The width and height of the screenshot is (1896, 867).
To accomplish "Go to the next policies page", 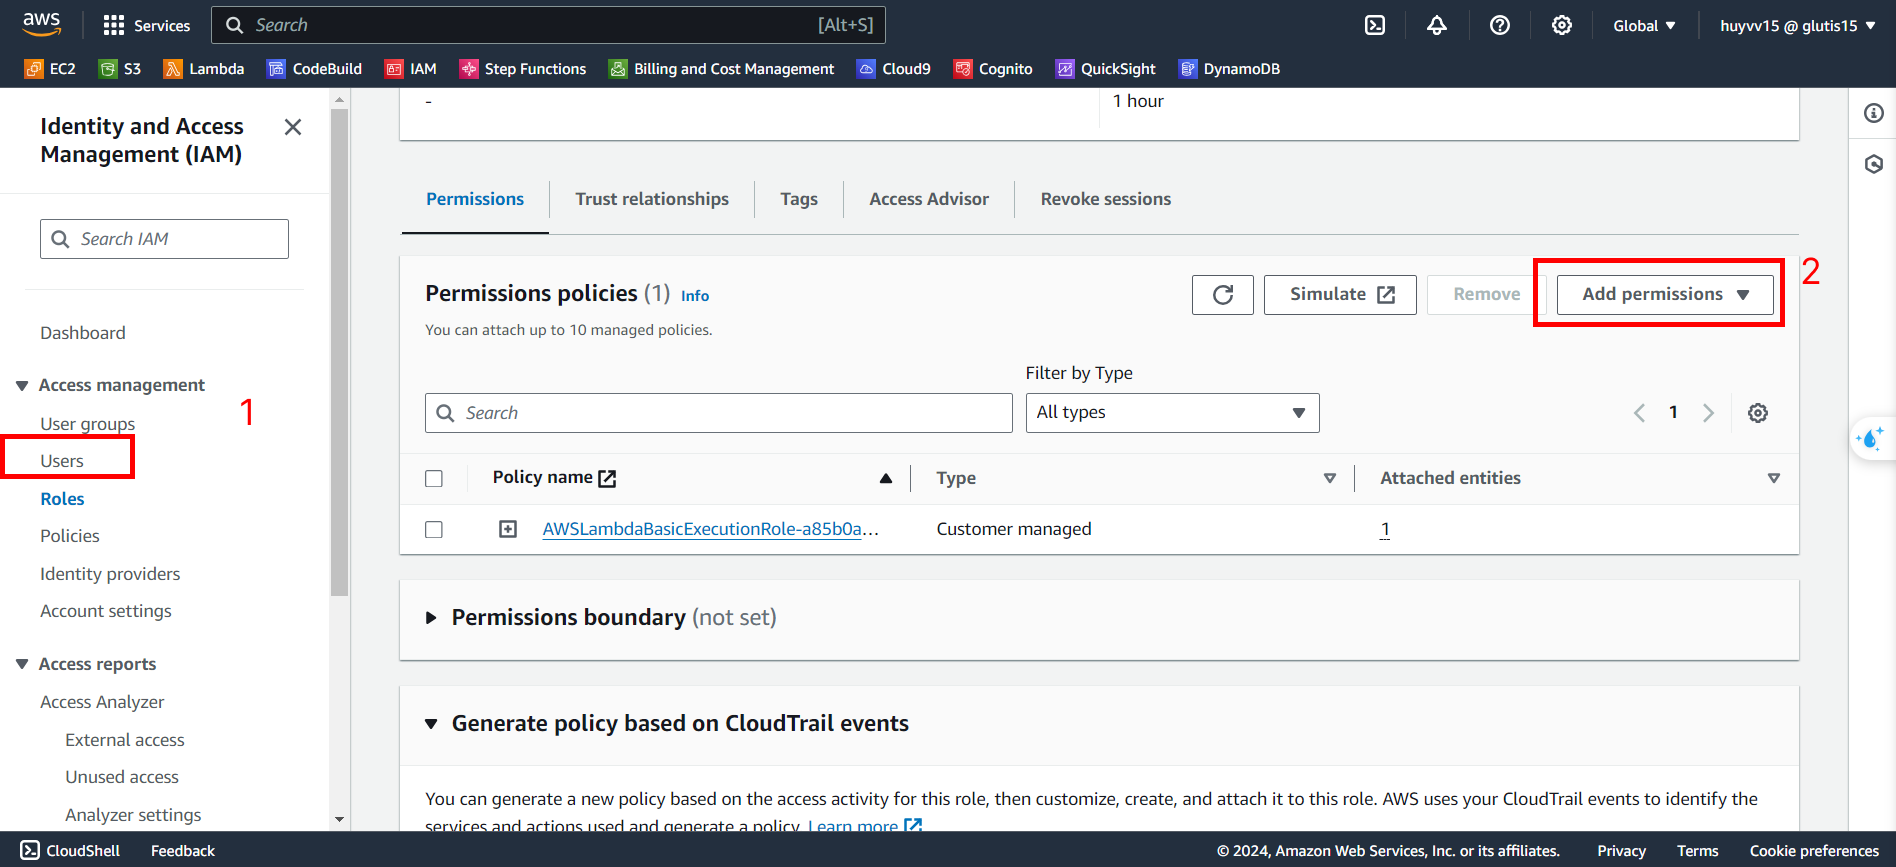I will pos(1708,413).
